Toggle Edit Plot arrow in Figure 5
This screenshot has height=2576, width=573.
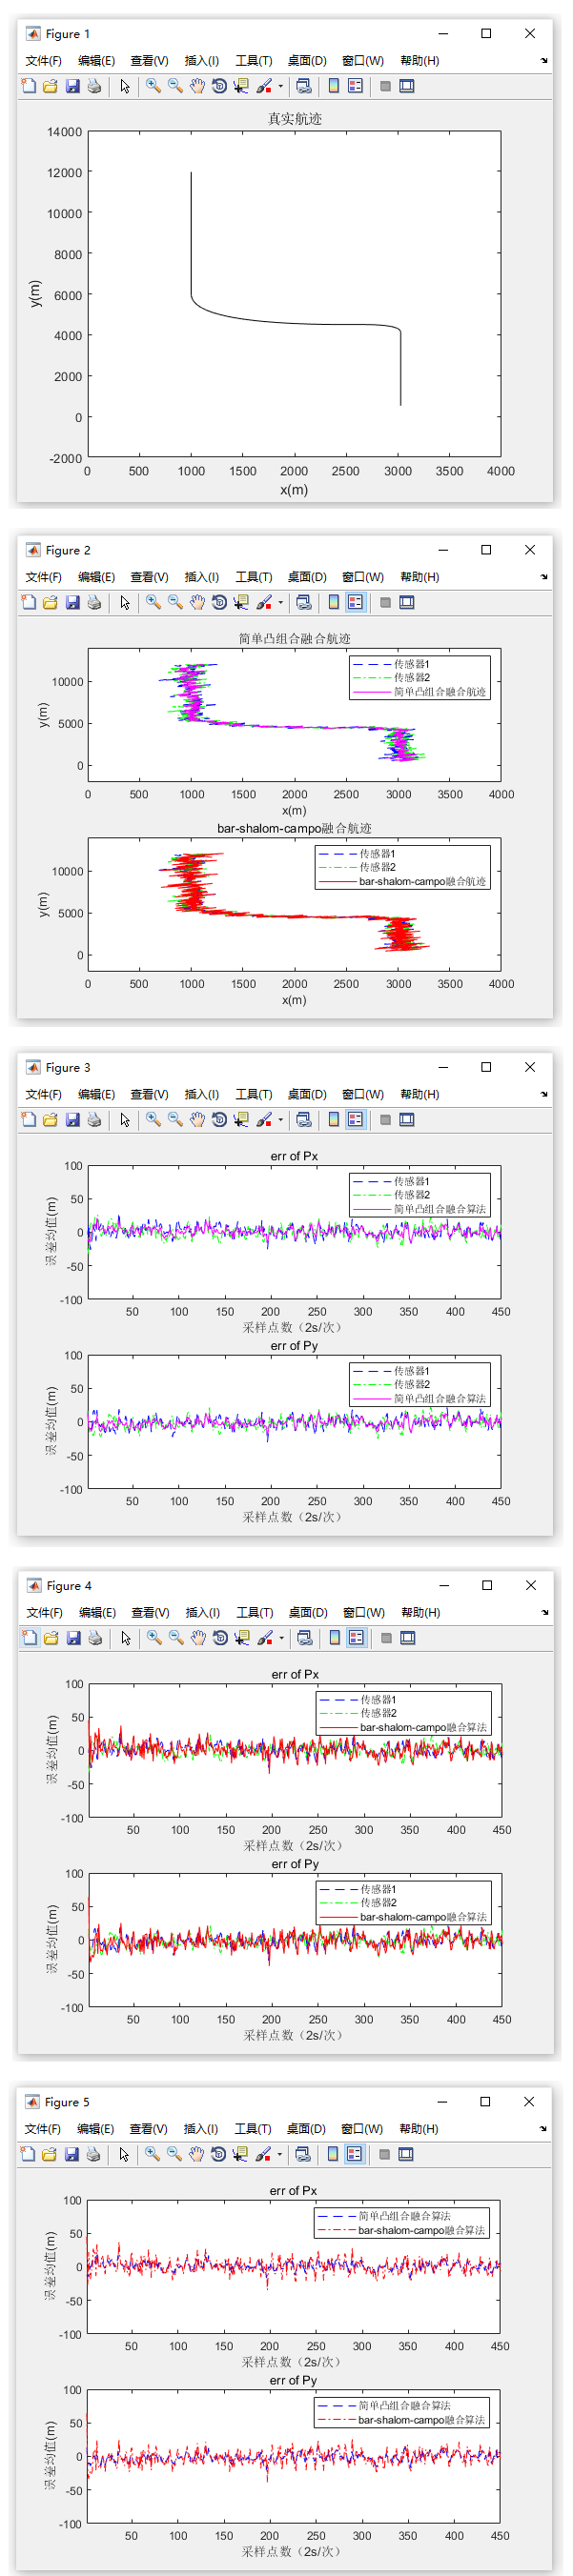point(124,2154)
